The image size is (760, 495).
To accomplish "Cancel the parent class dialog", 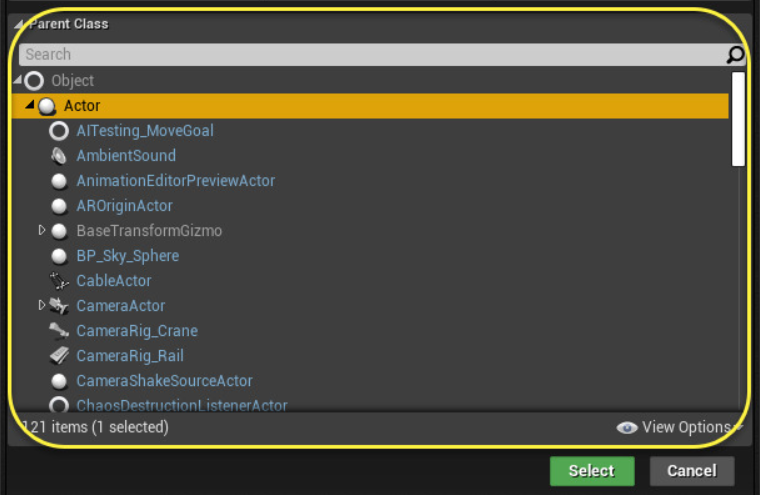I will pos(691,471).
